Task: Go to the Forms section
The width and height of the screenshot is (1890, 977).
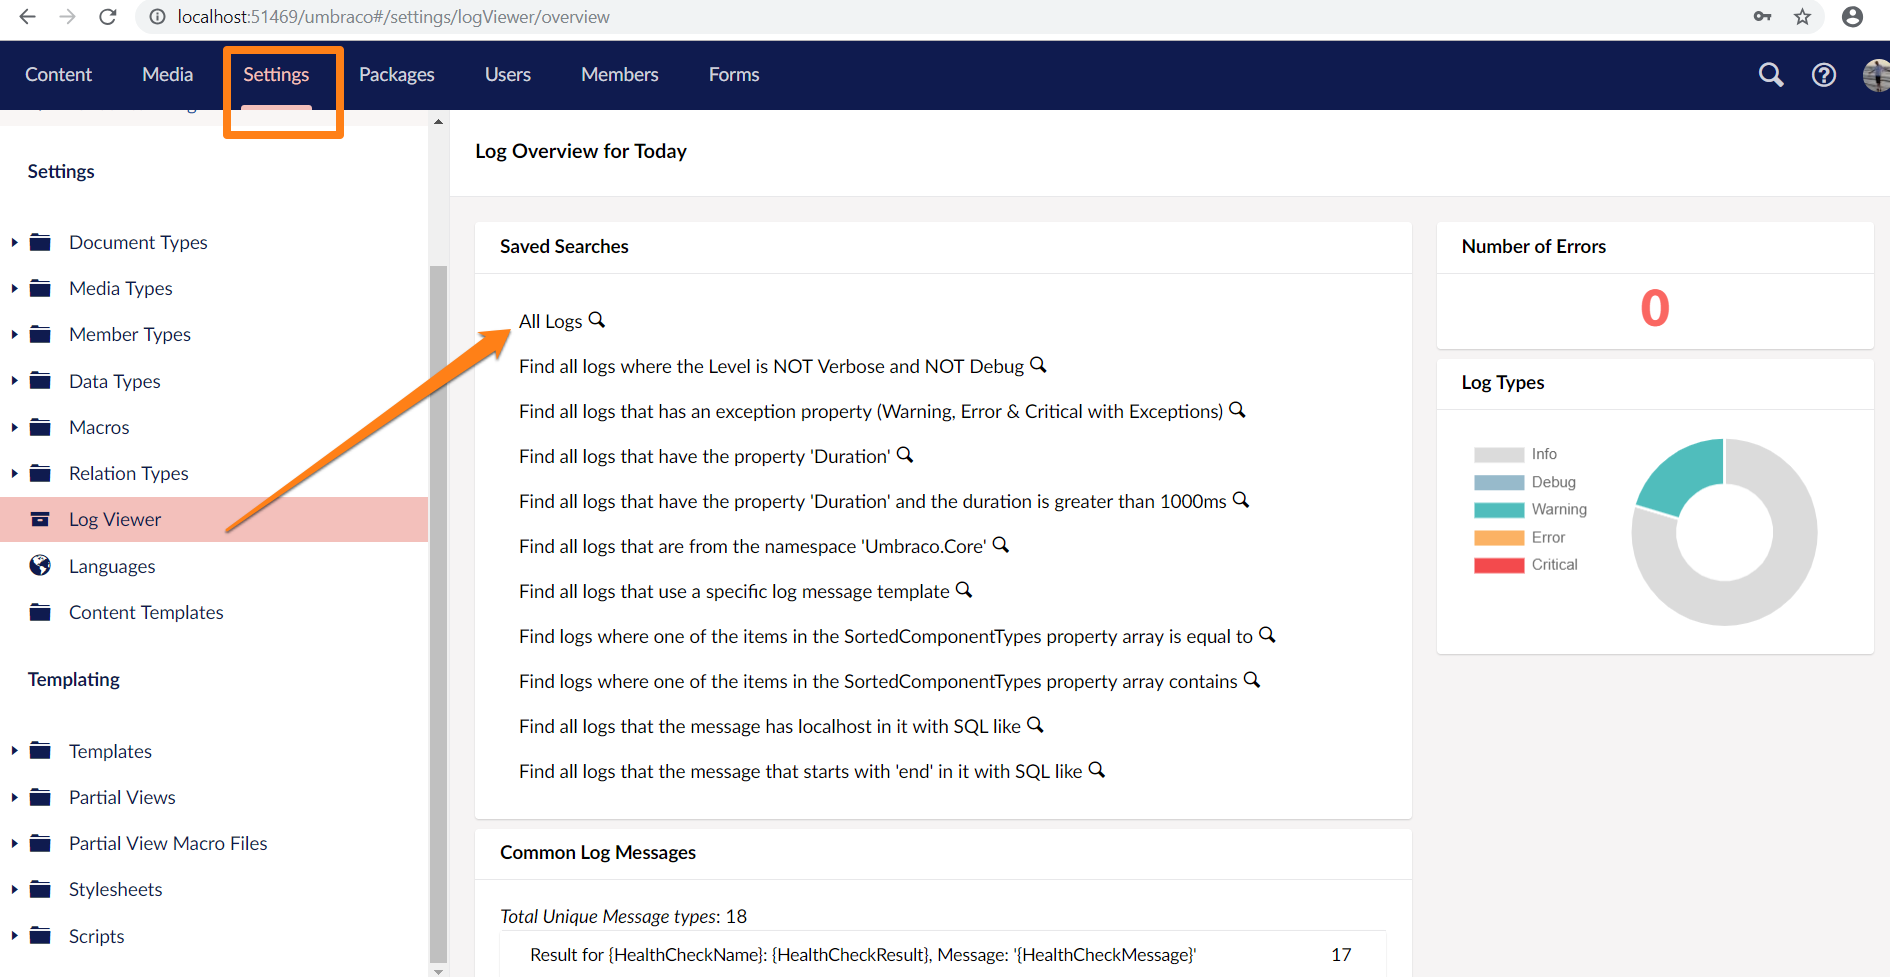Action: [734, 75]
